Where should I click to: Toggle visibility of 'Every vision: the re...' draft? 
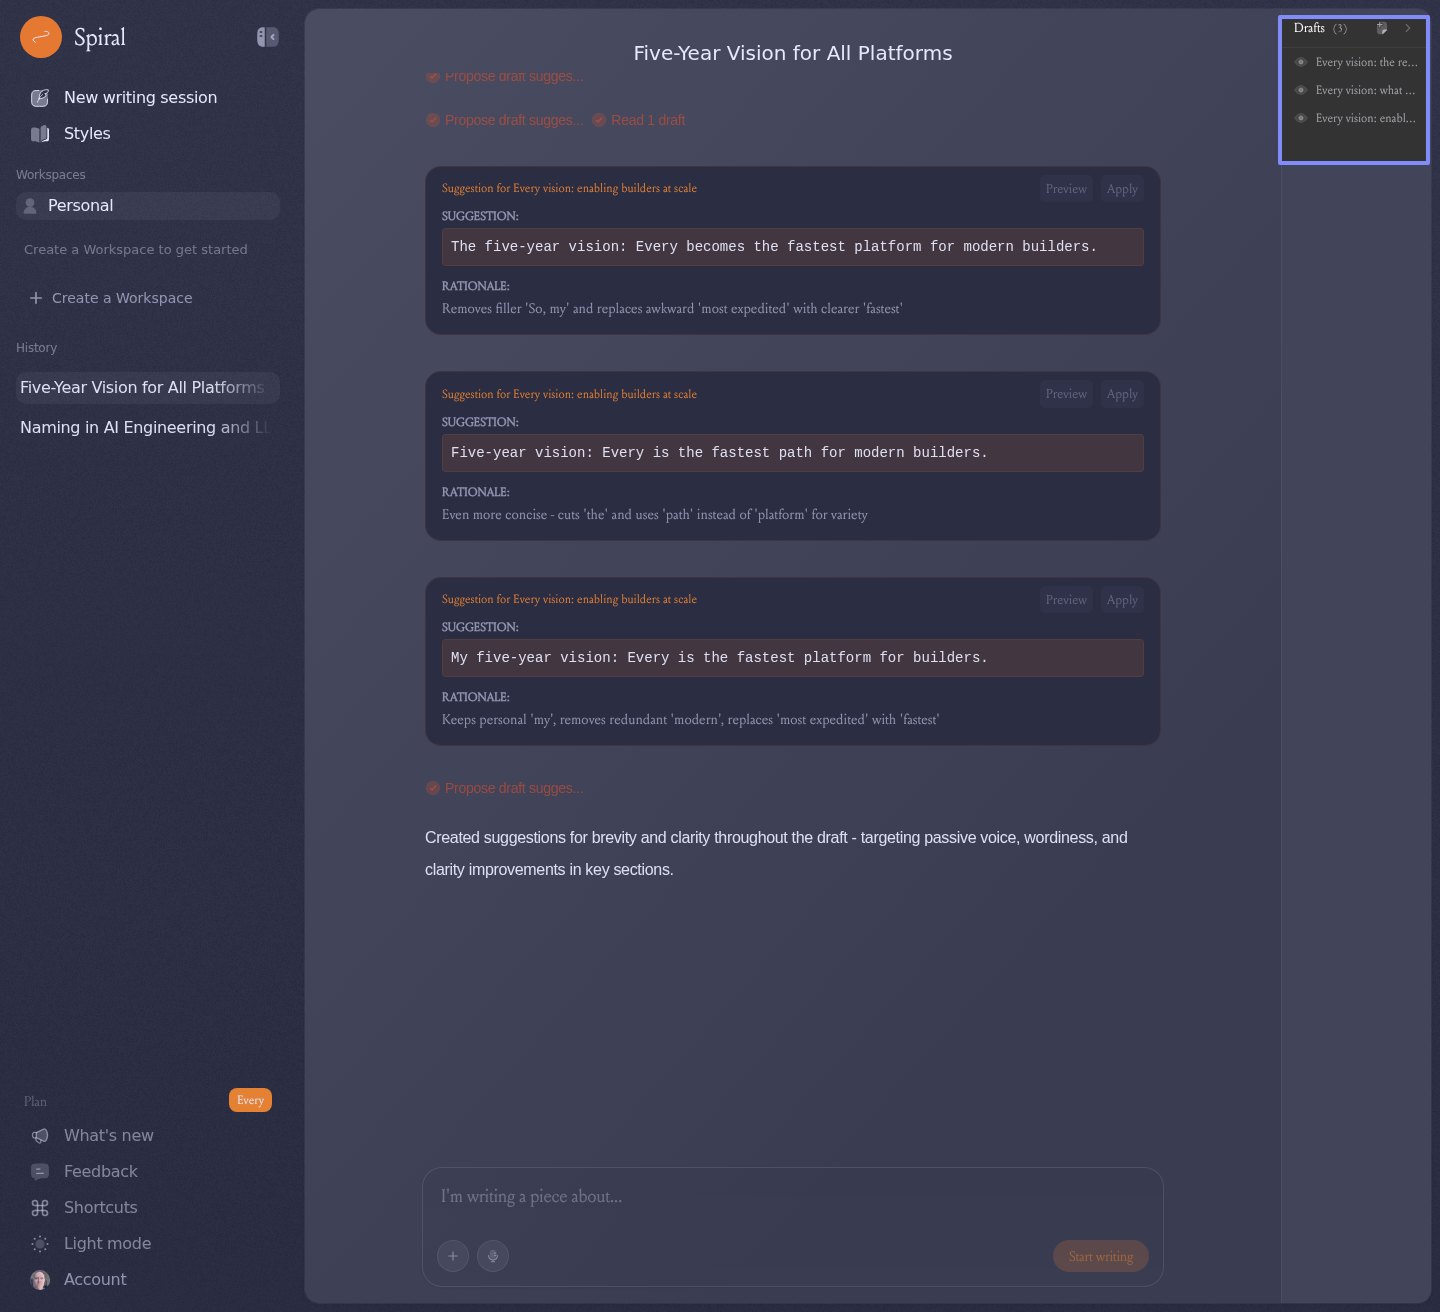(1301, 62)
